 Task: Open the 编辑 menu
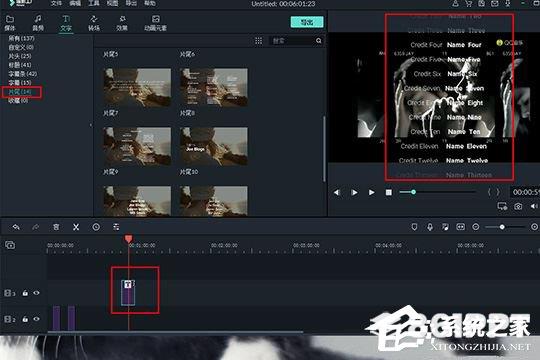(75, 3)
